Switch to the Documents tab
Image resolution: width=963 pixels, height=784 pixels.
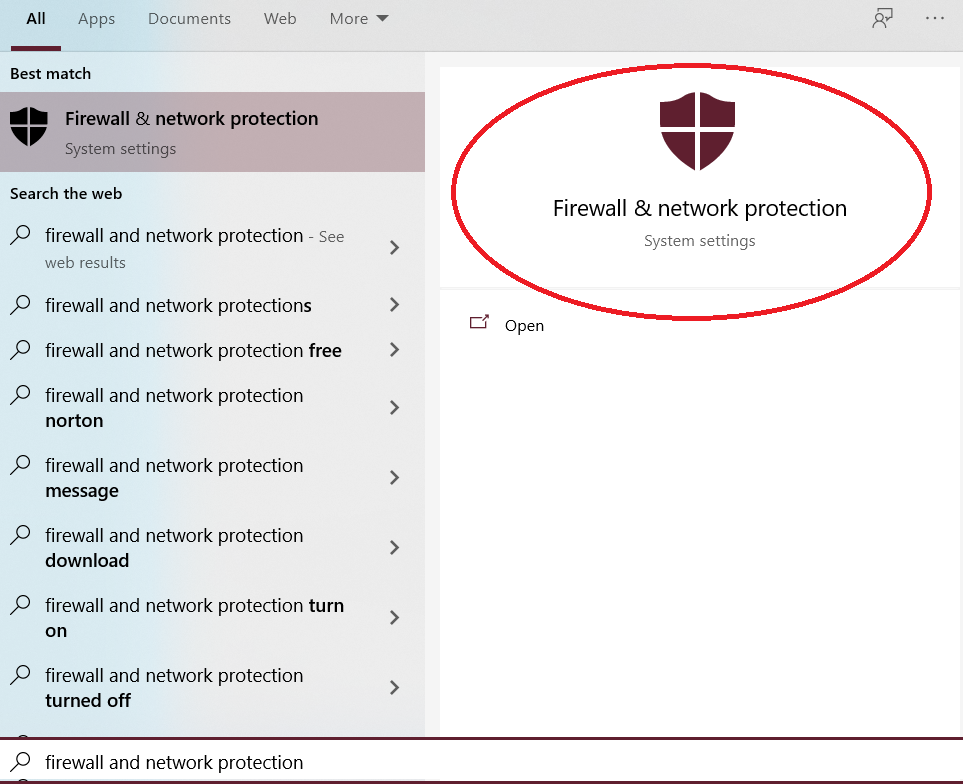point(189,19)
